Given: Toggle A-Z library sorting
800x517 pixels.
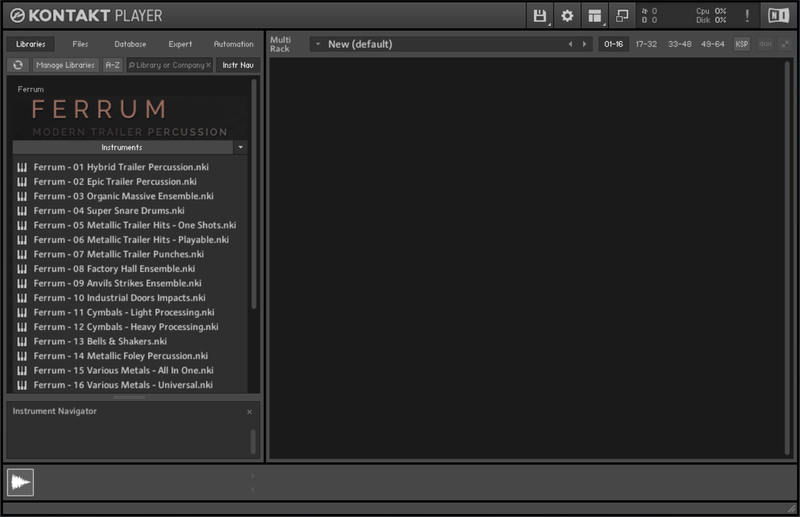Looking at the screenshot, I should pyautogui.click(x=113, y=65).
